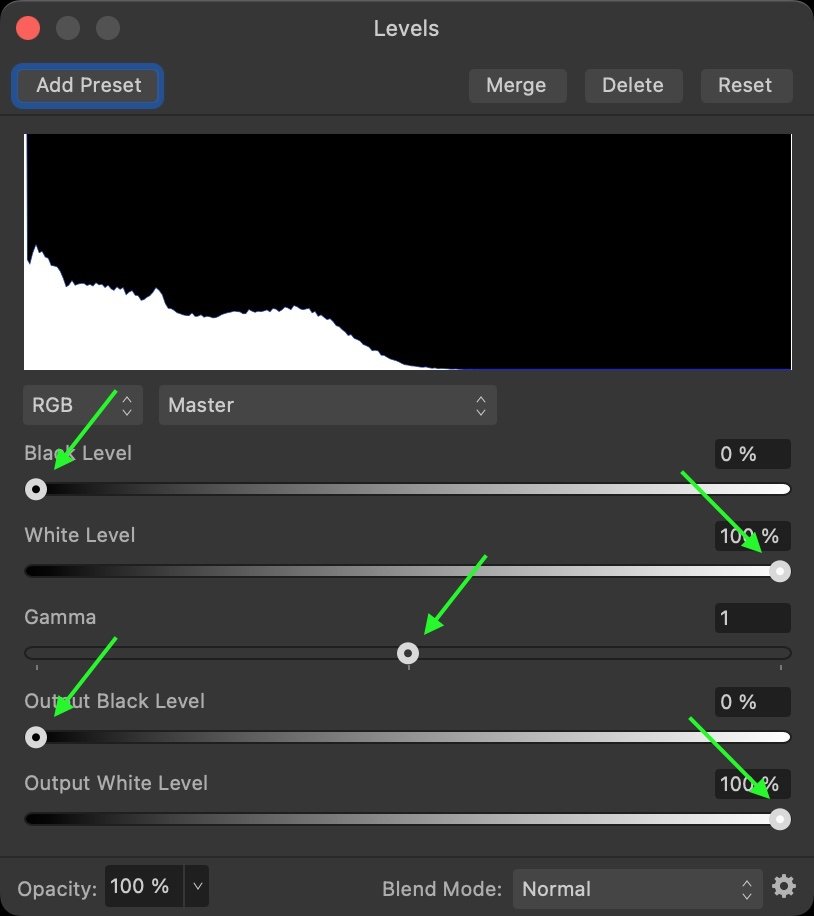Viewport: 814px width, 916px height.
Task: Click the Output Black Level slider handle
Action: (36, 737)
